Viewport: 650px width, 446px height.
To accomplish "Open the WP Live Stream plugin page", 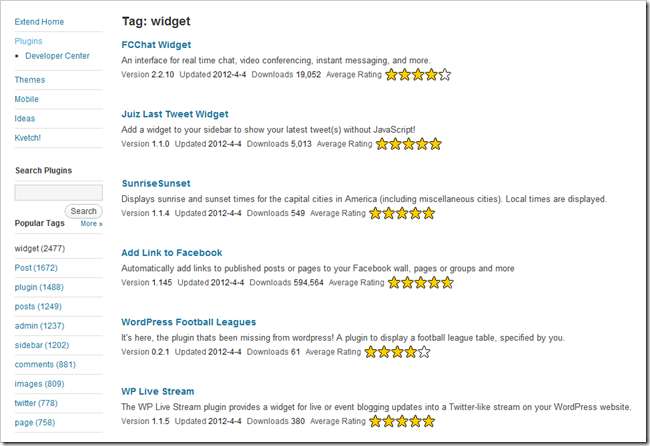I will click(x=157, y=391).
